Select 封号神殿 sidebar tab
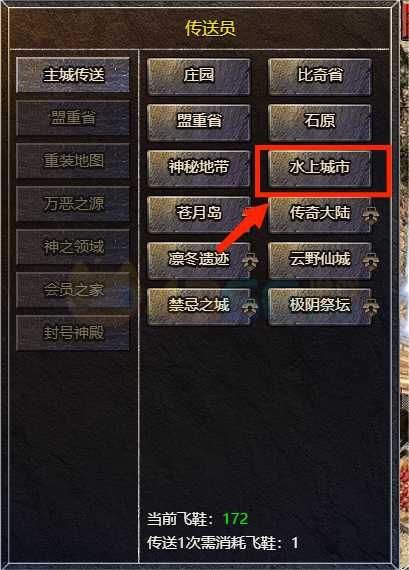 click(73, 333)
